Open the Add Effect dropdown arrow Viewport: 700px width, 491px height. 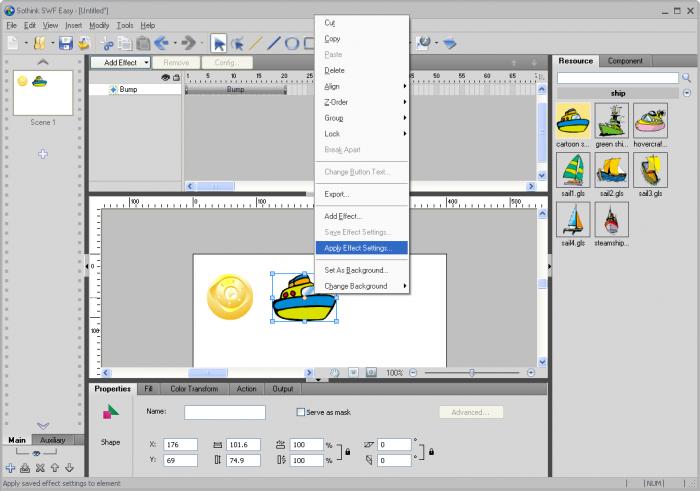[146, 62]
